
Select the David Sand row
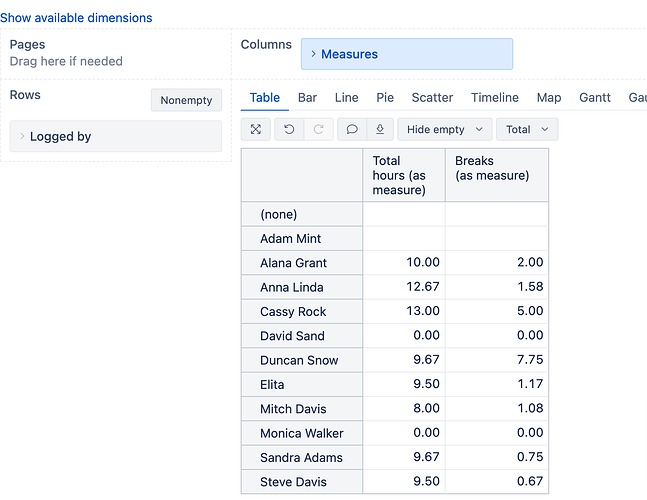click(x=302, y=336)
